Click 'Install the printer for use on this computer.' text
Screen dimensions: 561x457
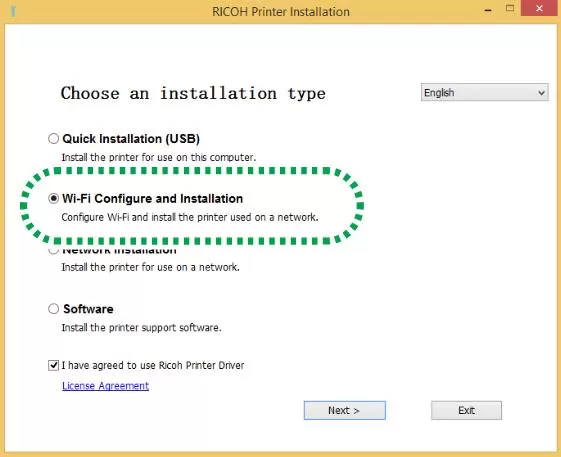(x=159, y=157)
